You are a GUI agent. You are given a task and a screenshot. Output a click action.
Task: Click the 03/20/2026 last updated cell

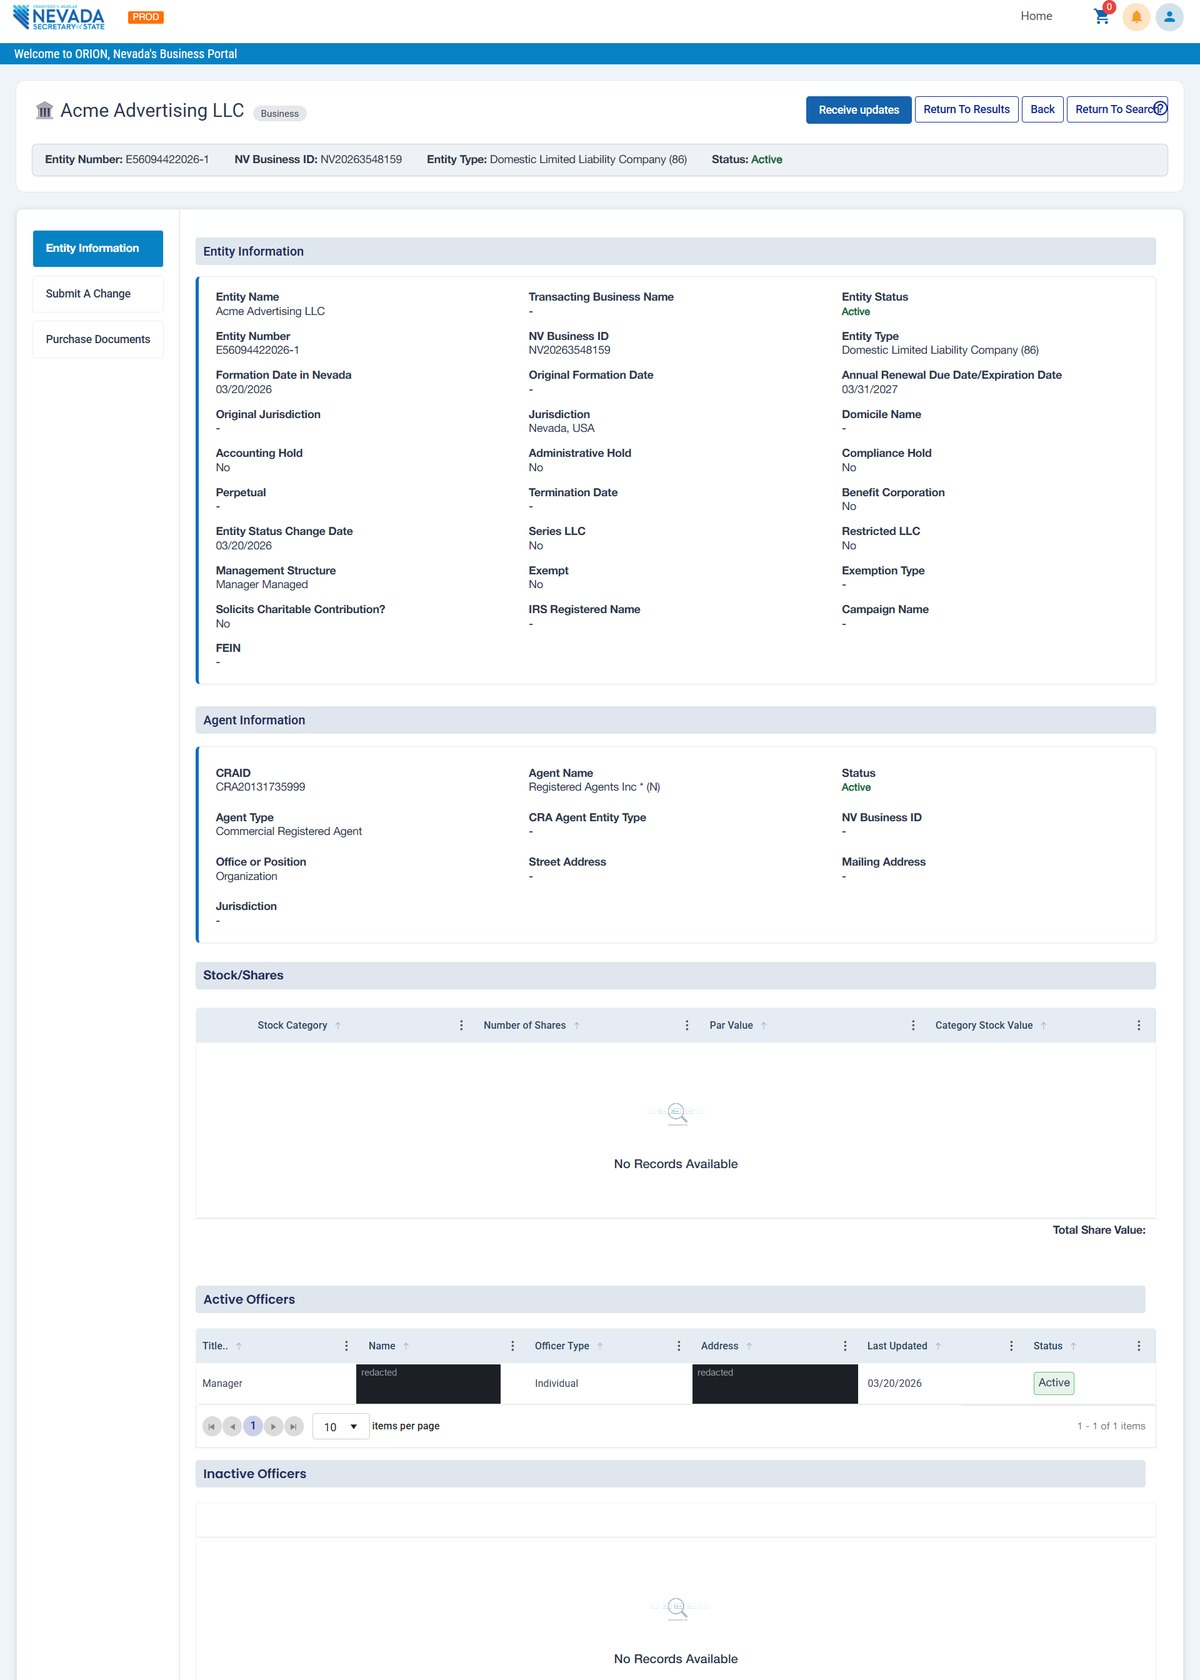pyautogui.click(x=895, y=1384)
